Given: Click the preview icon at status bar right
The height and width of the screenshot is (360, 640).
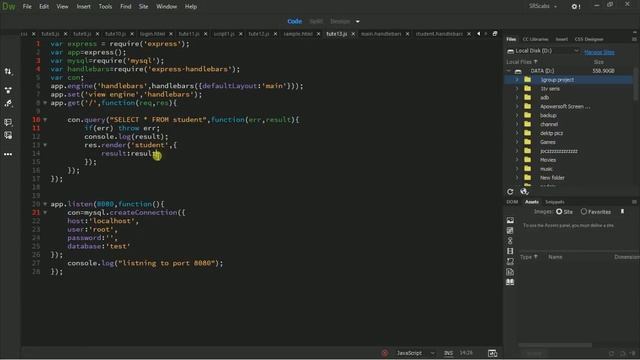Looking at the screenshot, I should [x=493, y=353].
